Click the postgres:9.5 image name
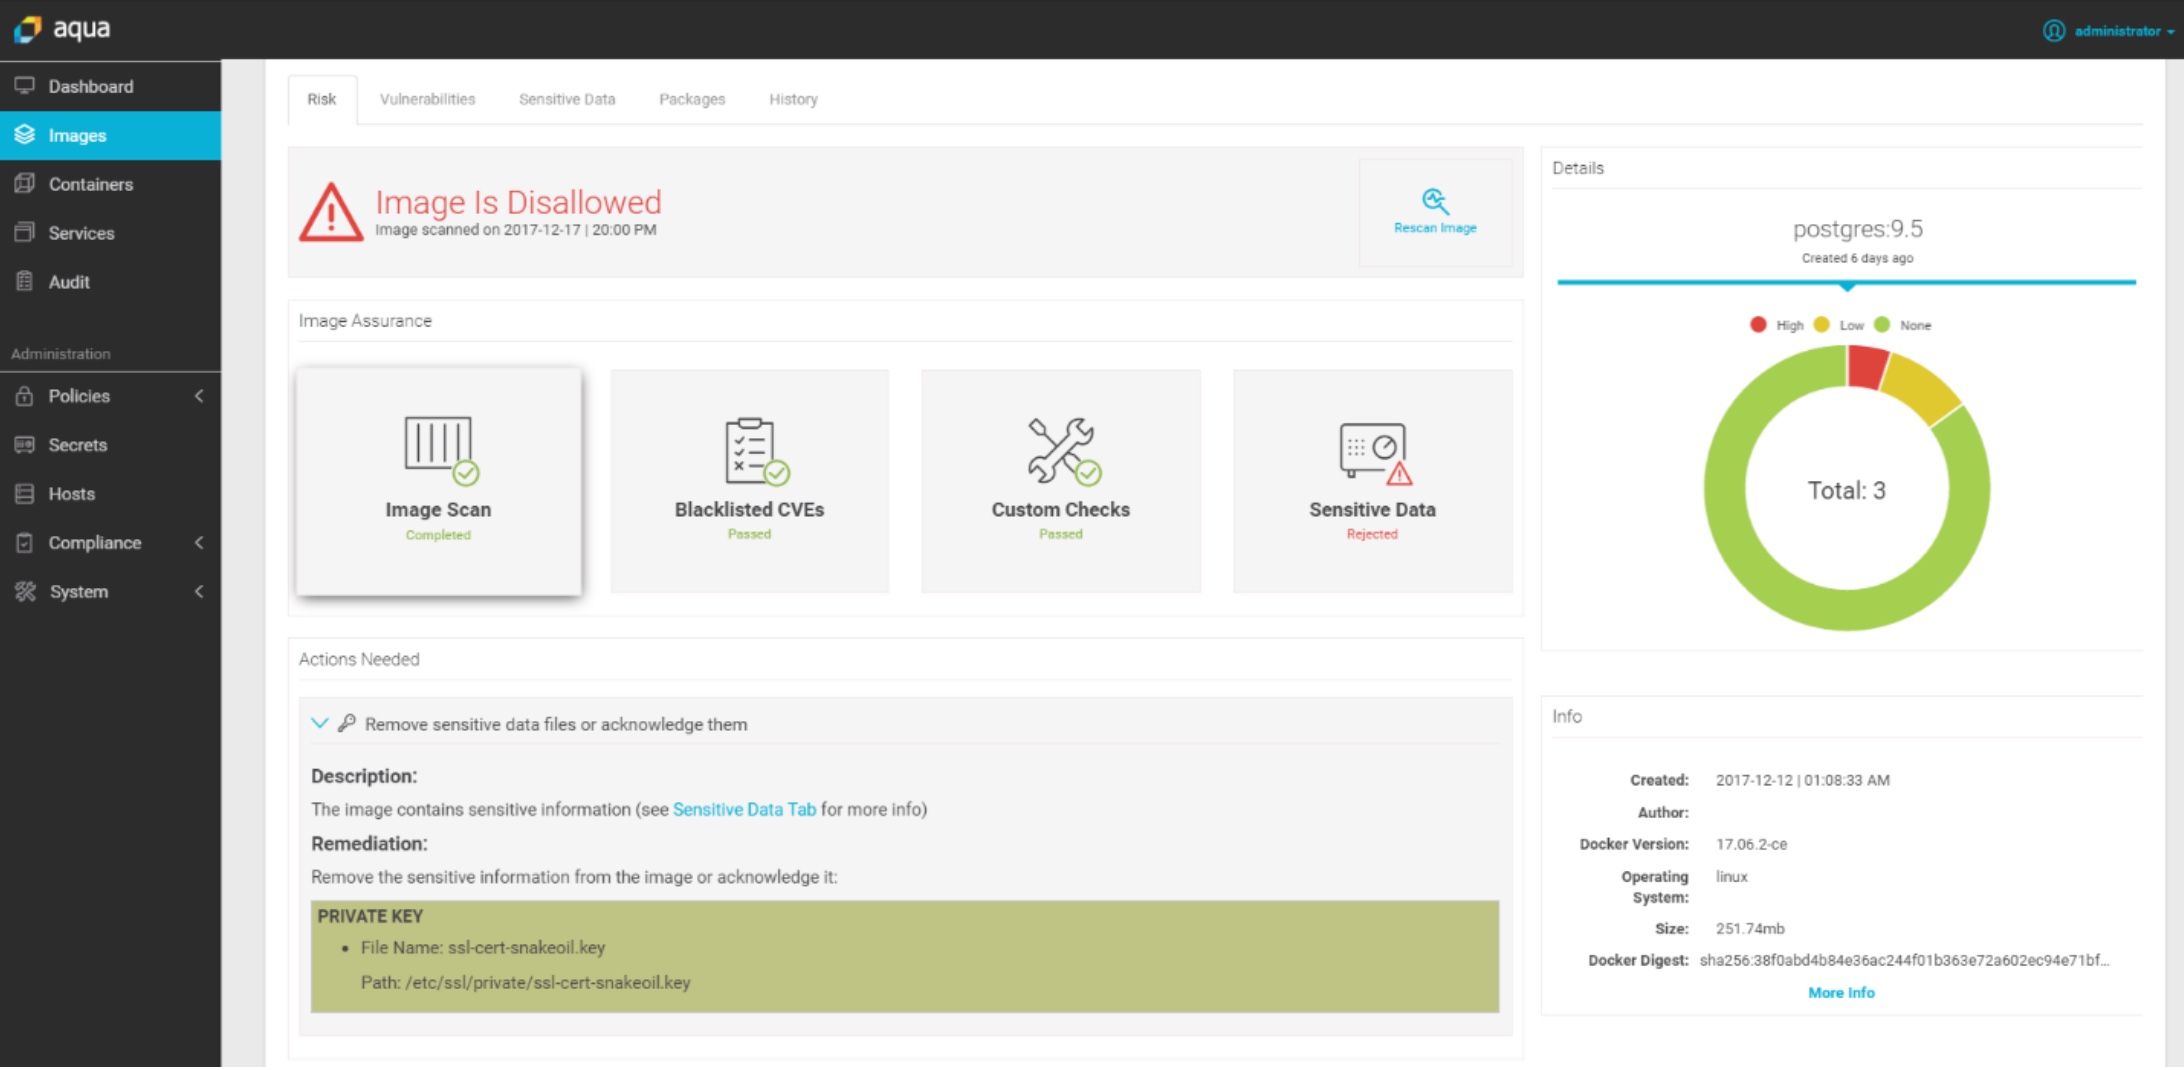 [1857, 229]
